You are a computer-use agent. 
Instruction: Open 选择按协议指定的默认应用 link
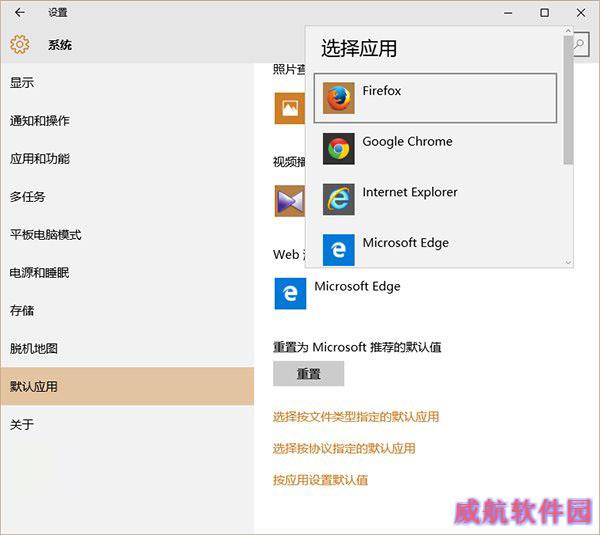pyautogui.click(x=344, y=448)
